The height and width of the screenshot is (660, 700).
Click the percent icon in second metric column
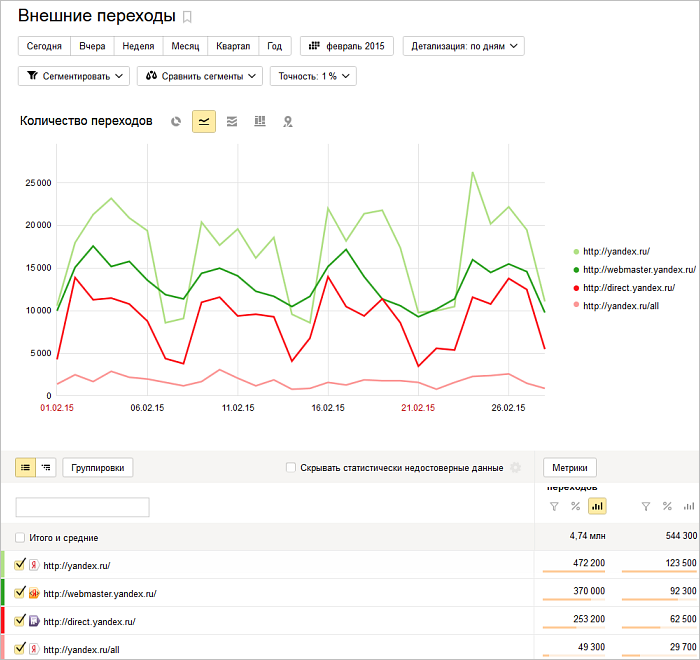pos(667,506)
